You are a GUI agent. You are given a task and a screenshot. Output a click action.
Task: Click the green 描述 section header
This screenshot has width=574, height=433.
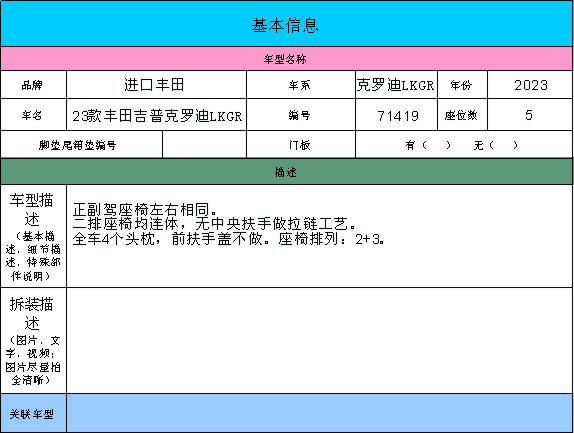click(x=286, y=172)
